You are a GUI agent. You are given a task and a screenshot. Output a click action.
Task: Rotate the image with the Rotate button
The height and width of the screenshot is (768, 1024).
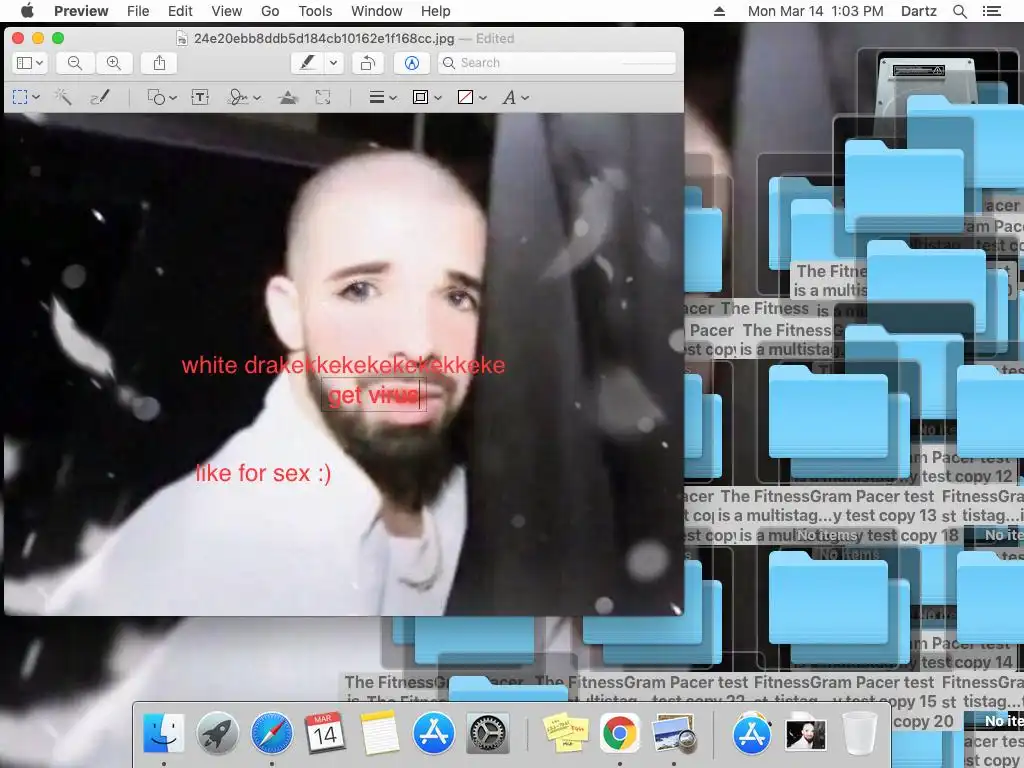coord(368,63)
